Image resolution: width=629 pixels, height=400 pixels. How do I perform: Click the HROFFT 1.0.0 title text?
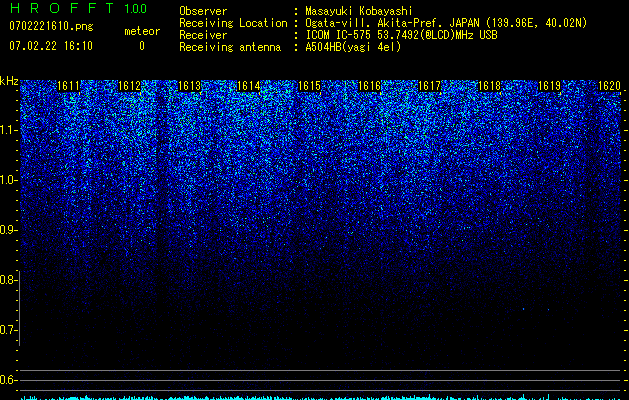click(78, 8)
